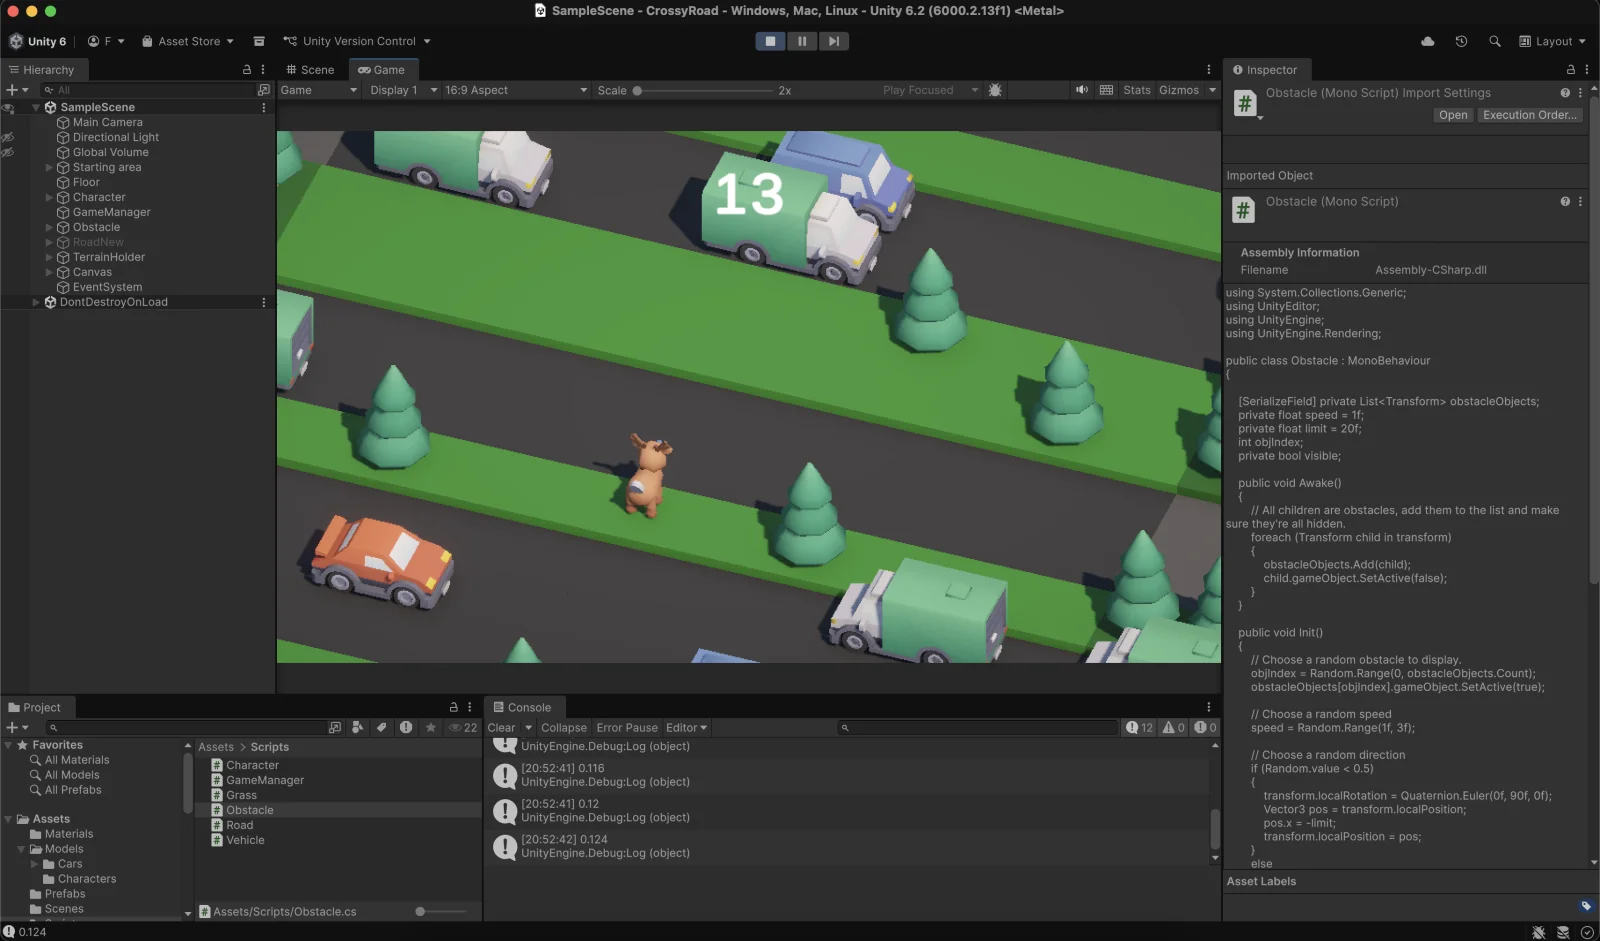Step forward one frame
1600x941 pixels.
coord(834,41)
